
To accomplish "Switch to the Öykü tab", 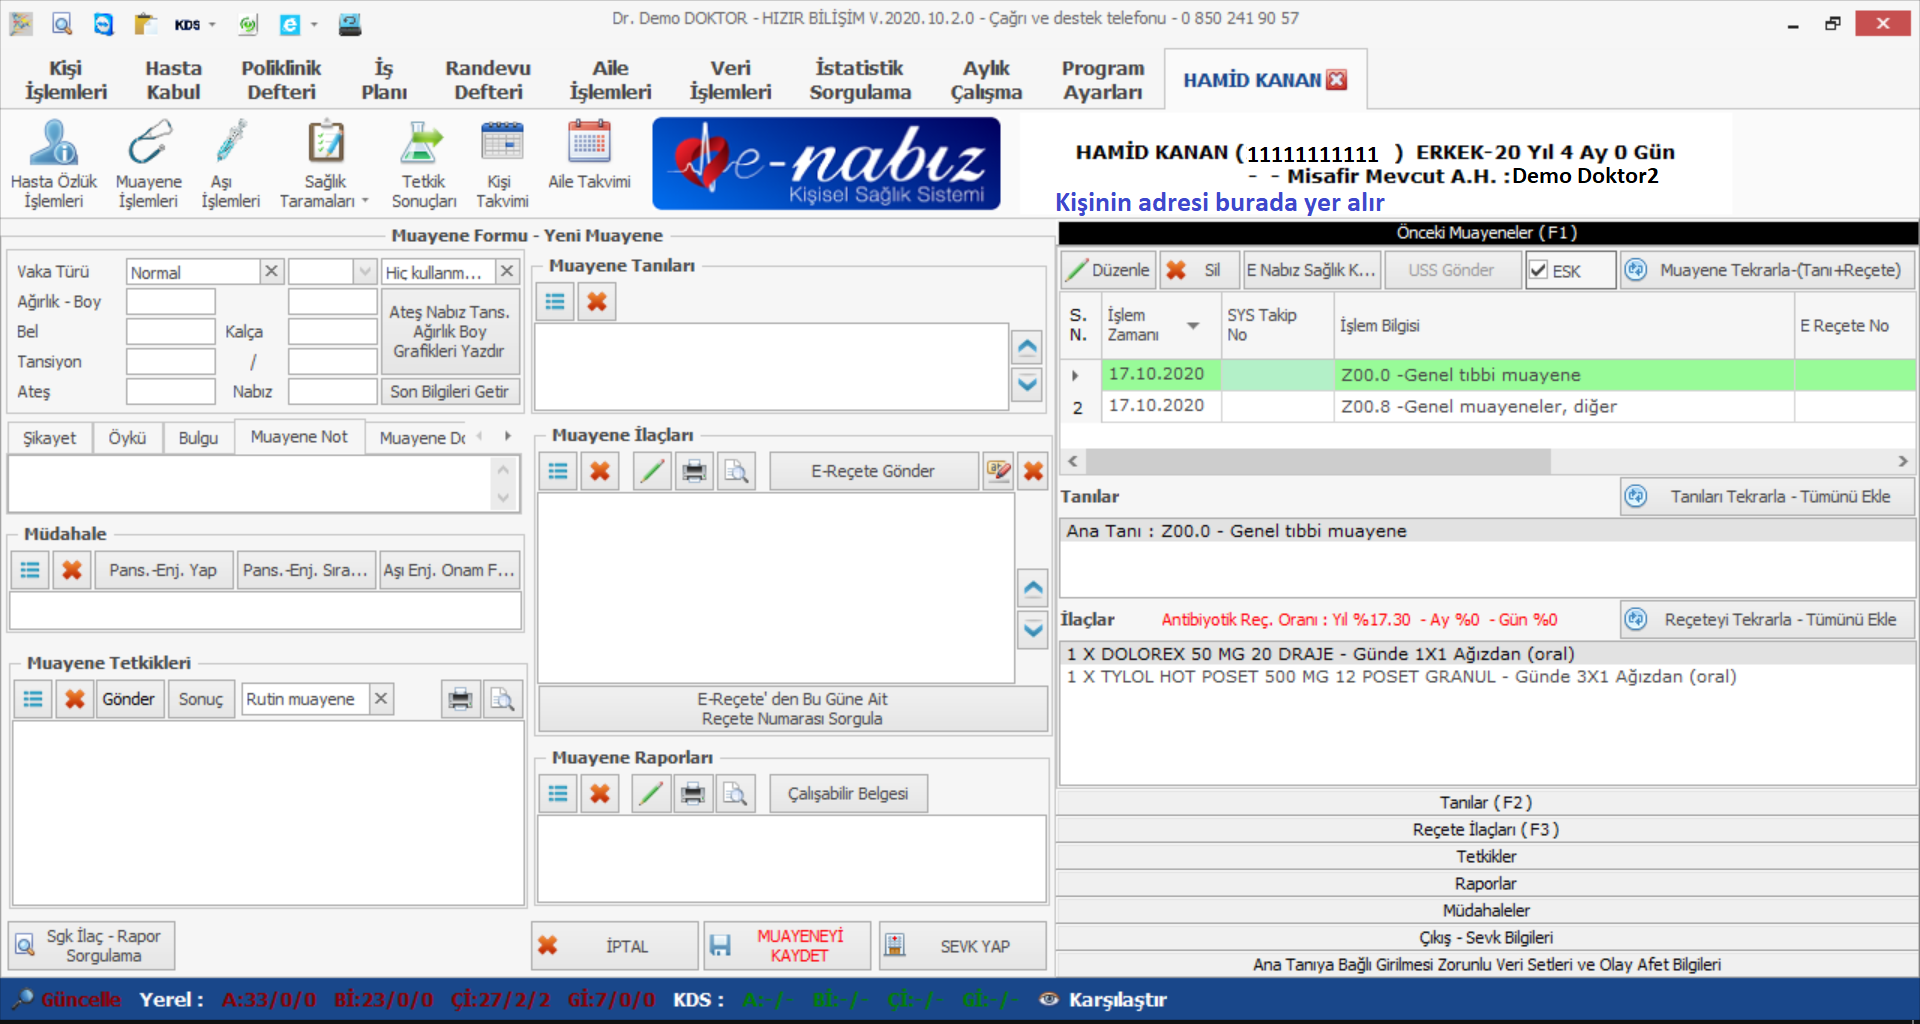I will coord(127,438).
